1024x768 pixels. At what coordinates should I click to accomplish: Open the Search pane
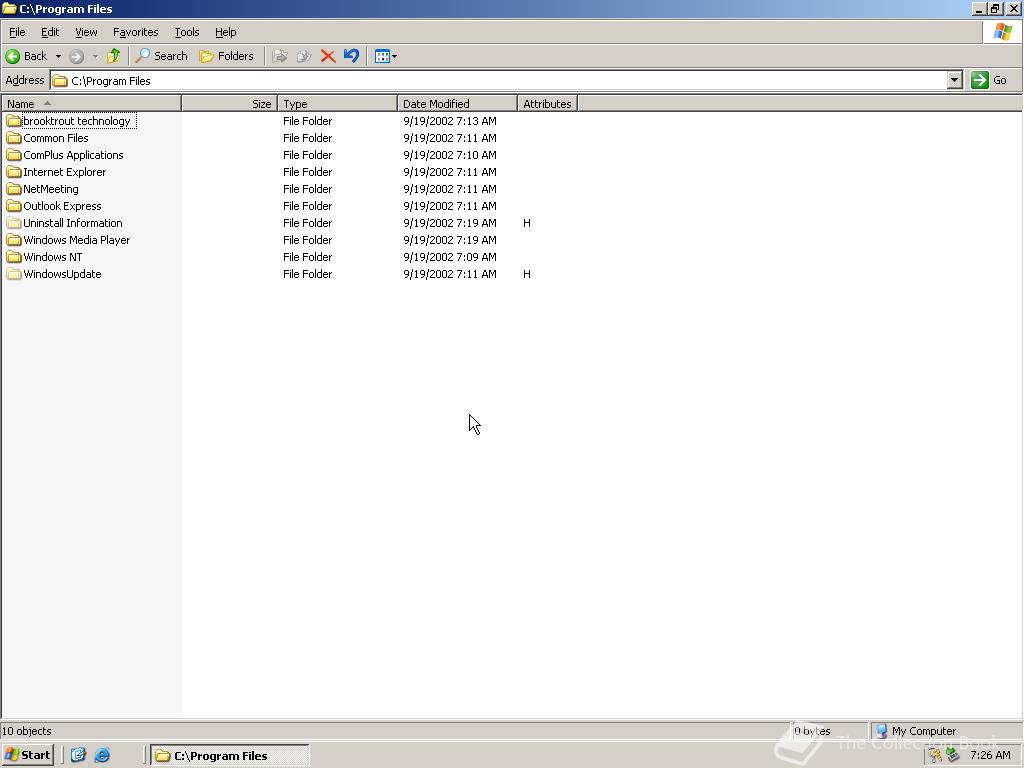tap(161, 56)
